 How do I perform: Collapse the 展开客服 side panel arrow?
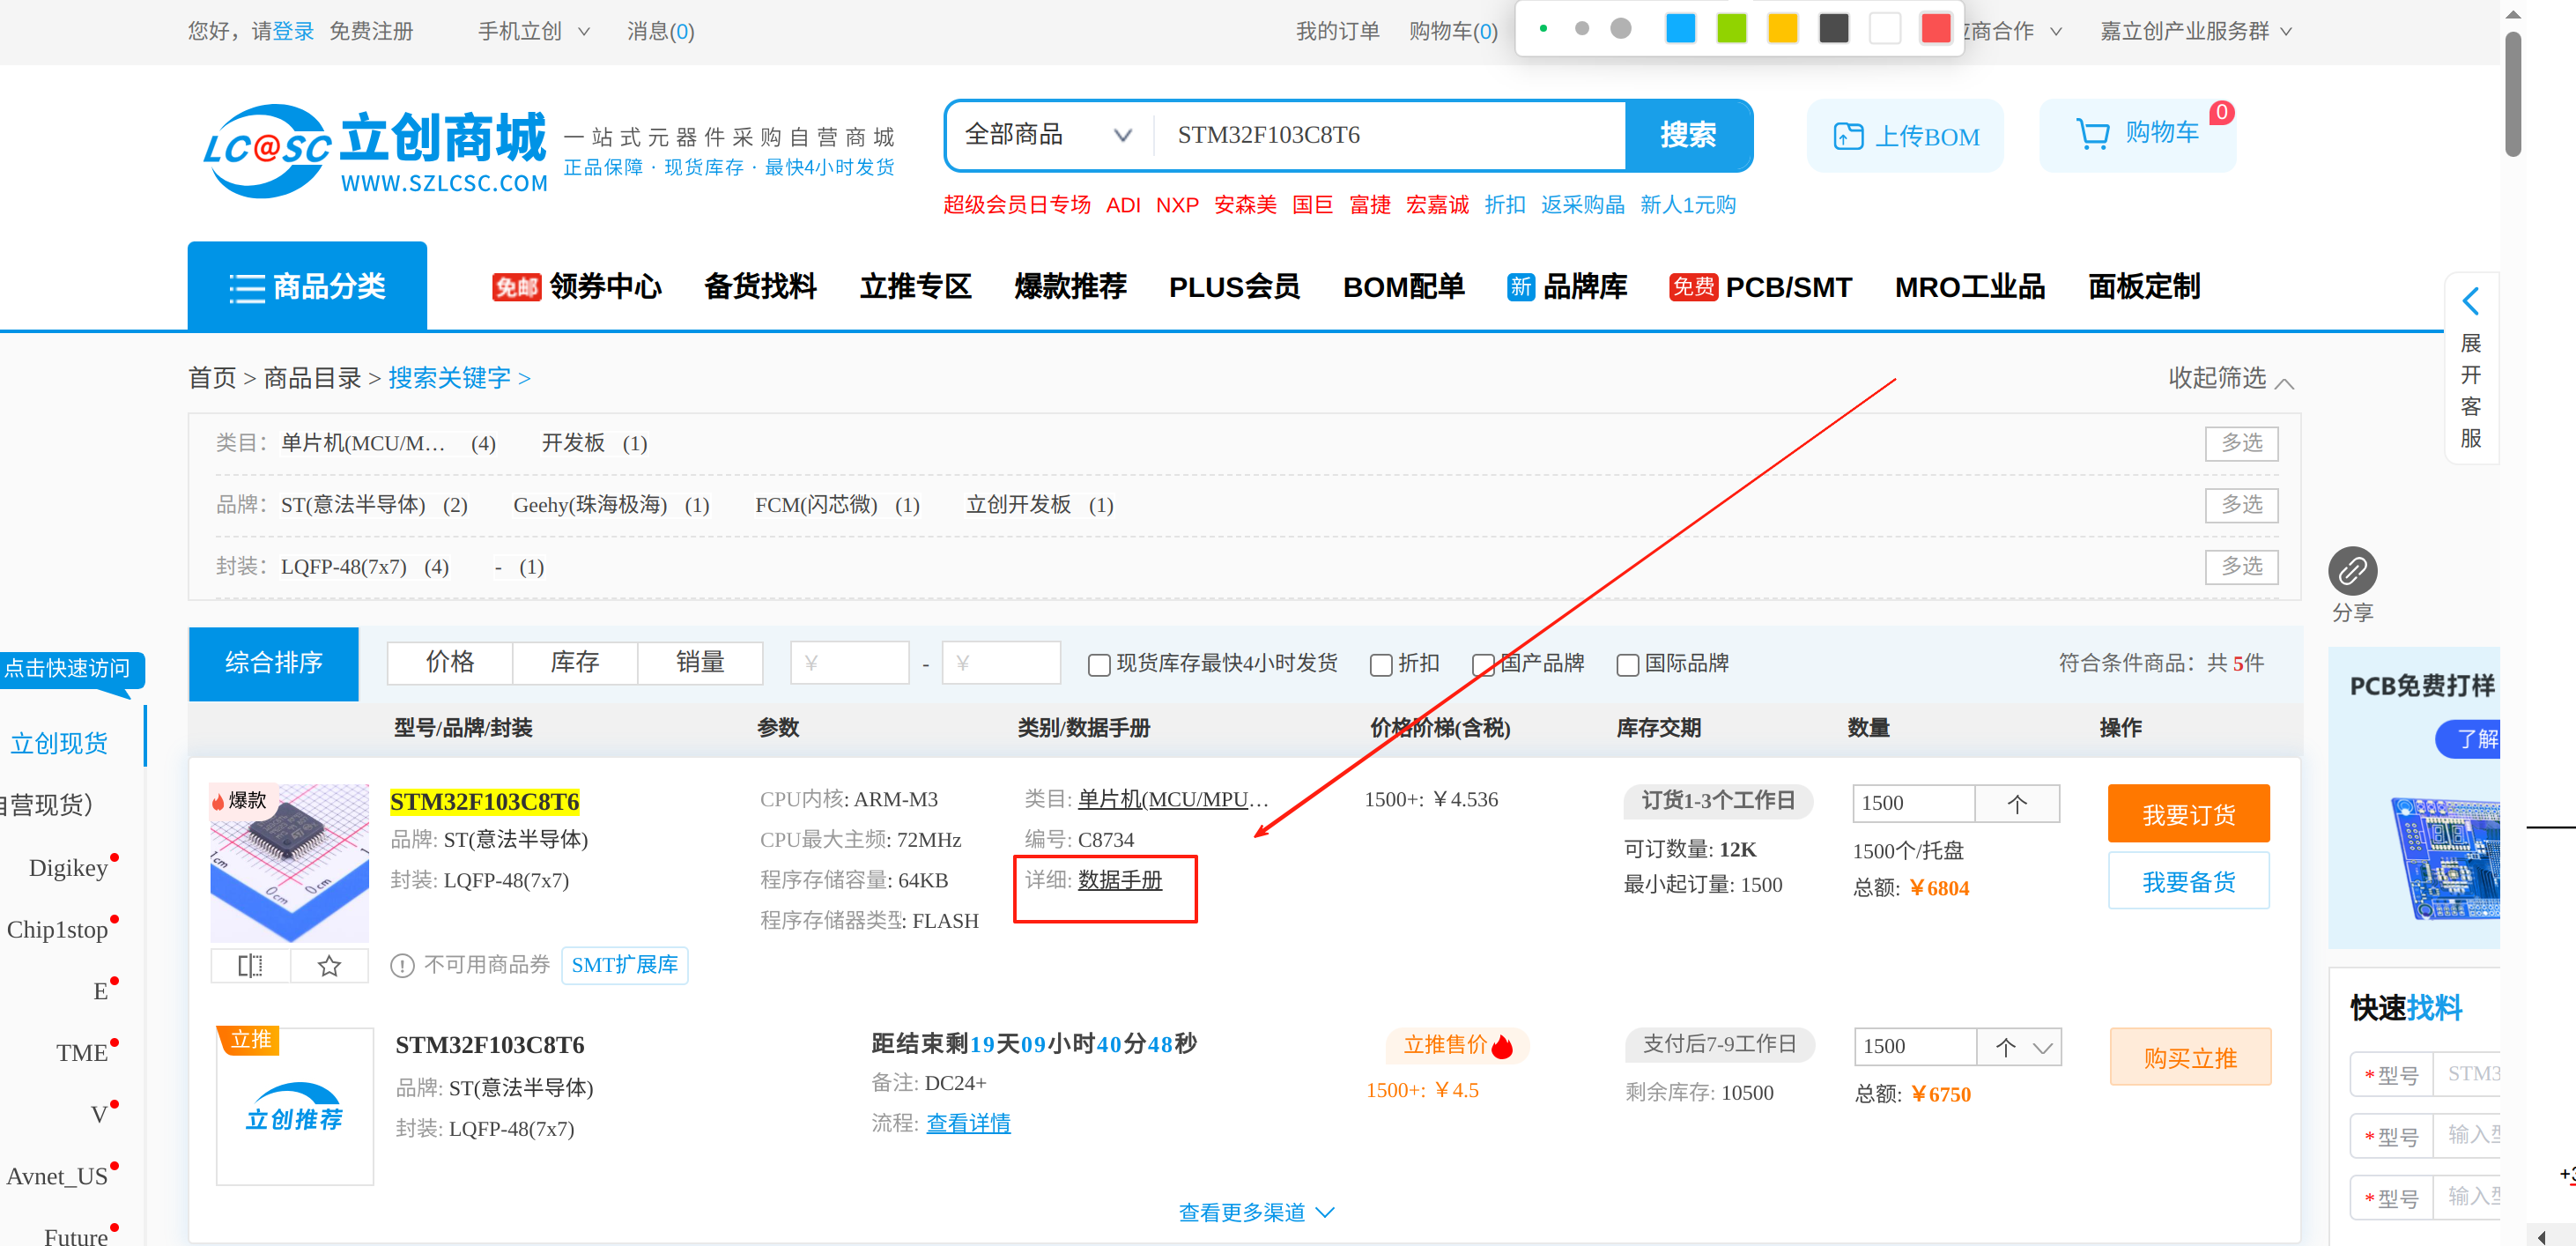[2471, 301]
